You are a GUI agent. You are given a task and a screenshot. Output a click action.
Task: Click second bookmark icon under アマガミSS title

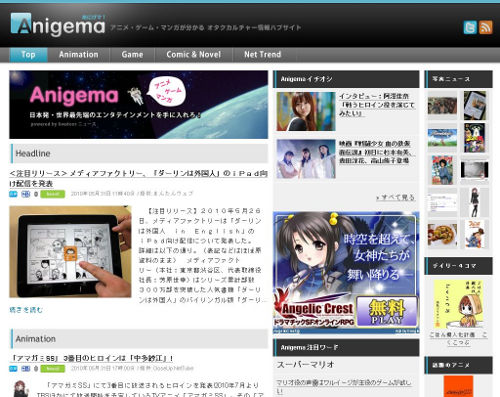pos(26,369)
